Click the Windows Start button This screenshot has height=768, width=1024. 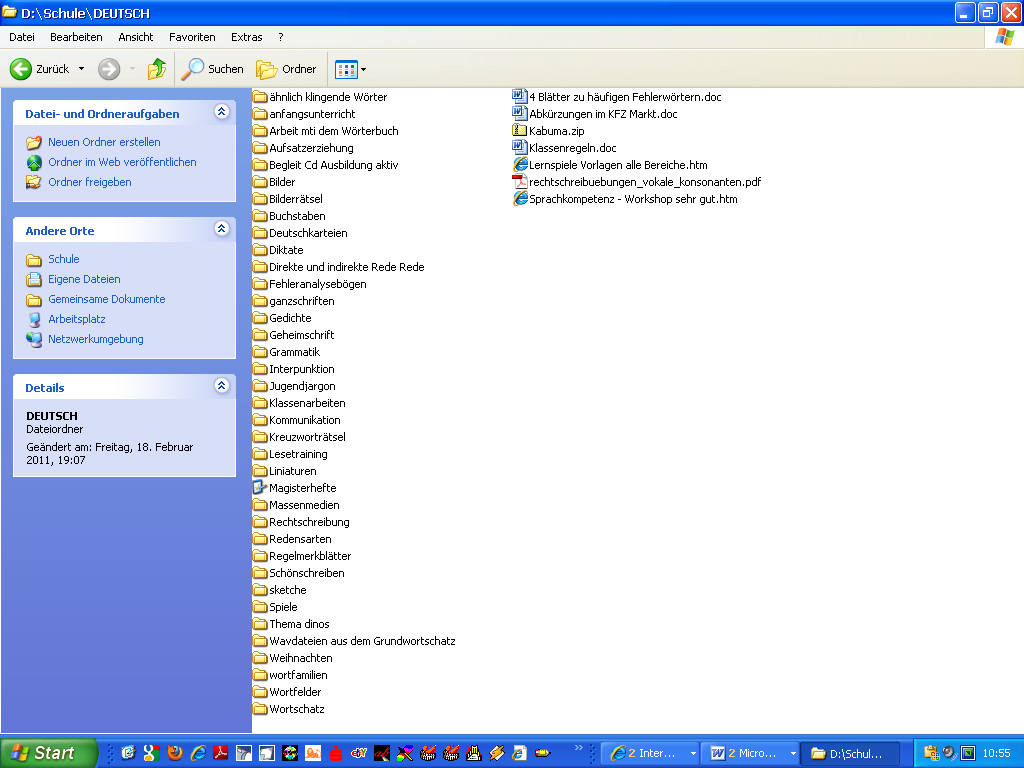pos(48,753)
